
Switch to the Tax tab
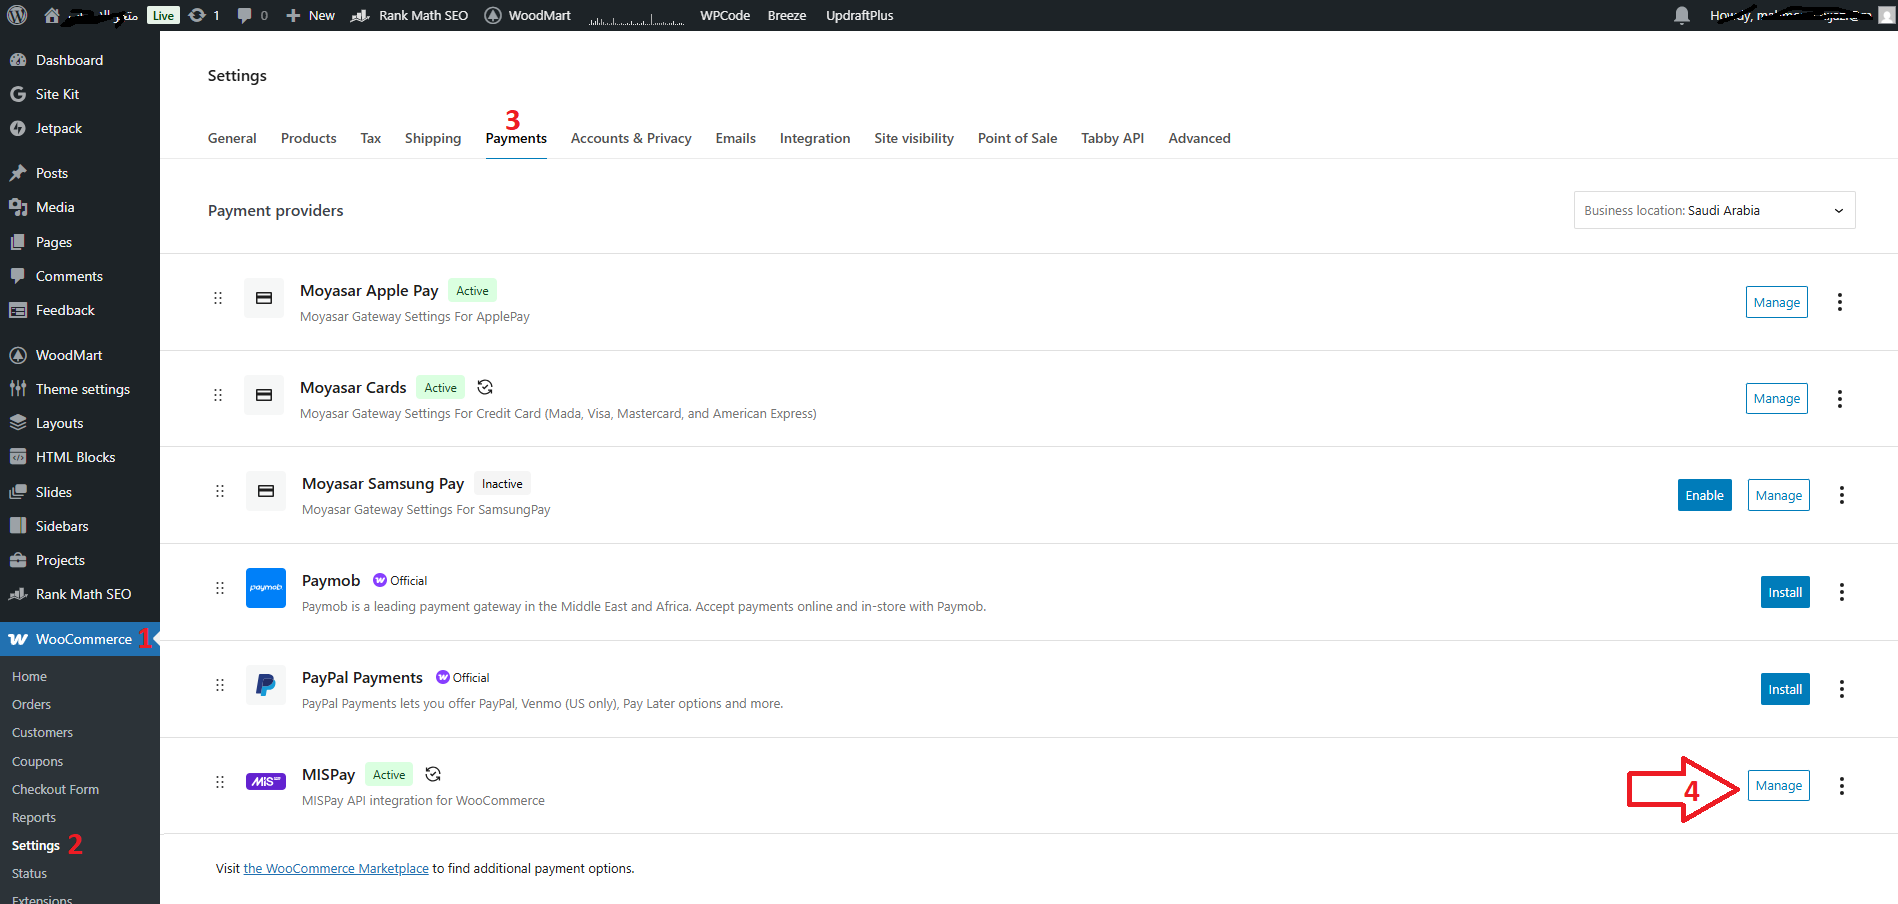(x=371, y=138)
